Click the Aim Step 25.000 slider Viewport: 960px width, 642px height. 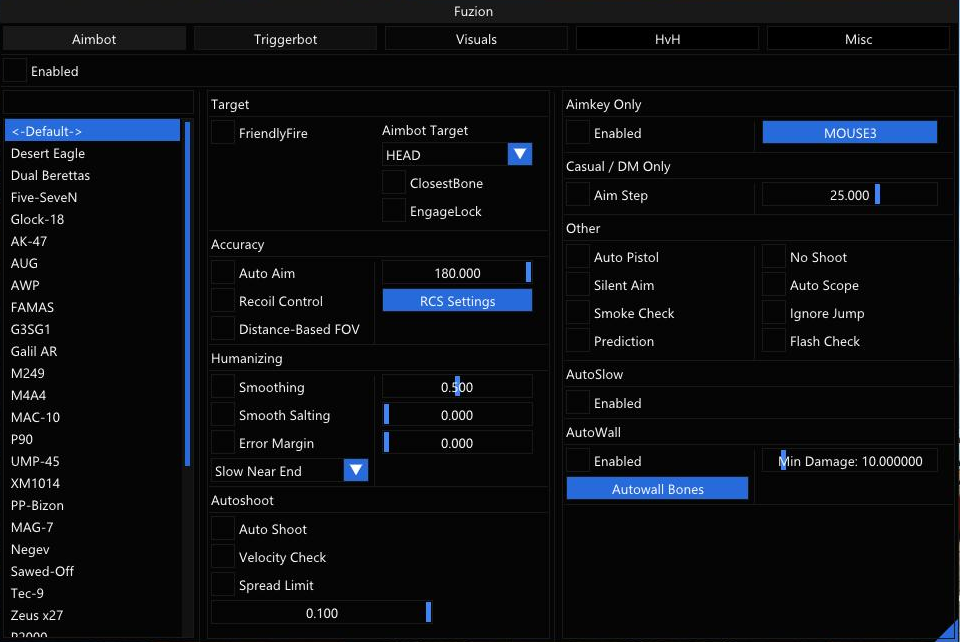tap(850, 195)
